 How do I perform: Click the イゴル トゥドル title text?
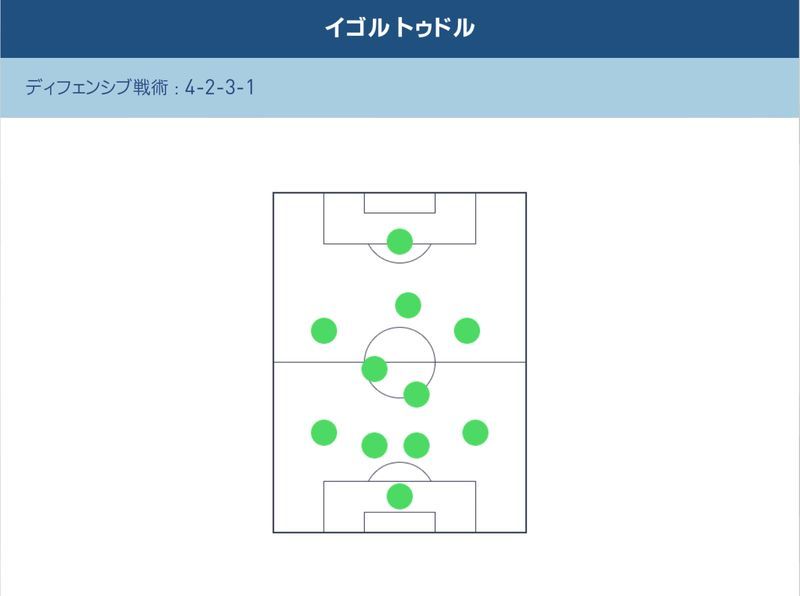tap(399, 28)
